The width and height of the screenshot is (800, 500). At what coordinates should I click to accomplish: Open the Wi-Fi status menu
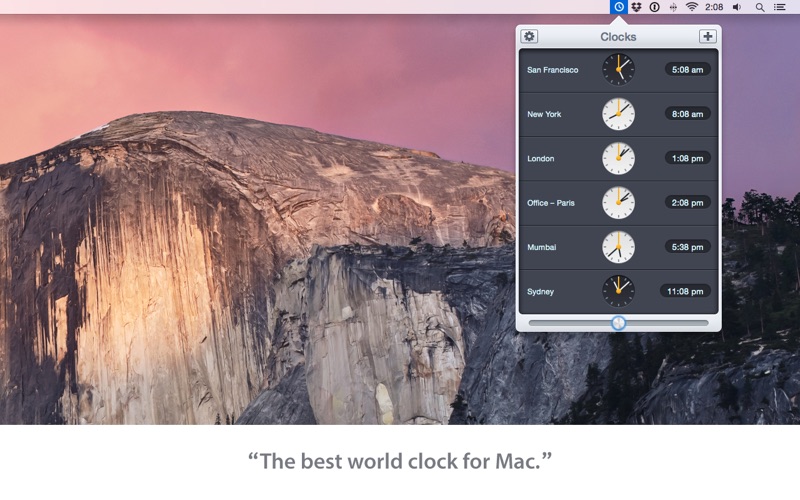[691, 7]
